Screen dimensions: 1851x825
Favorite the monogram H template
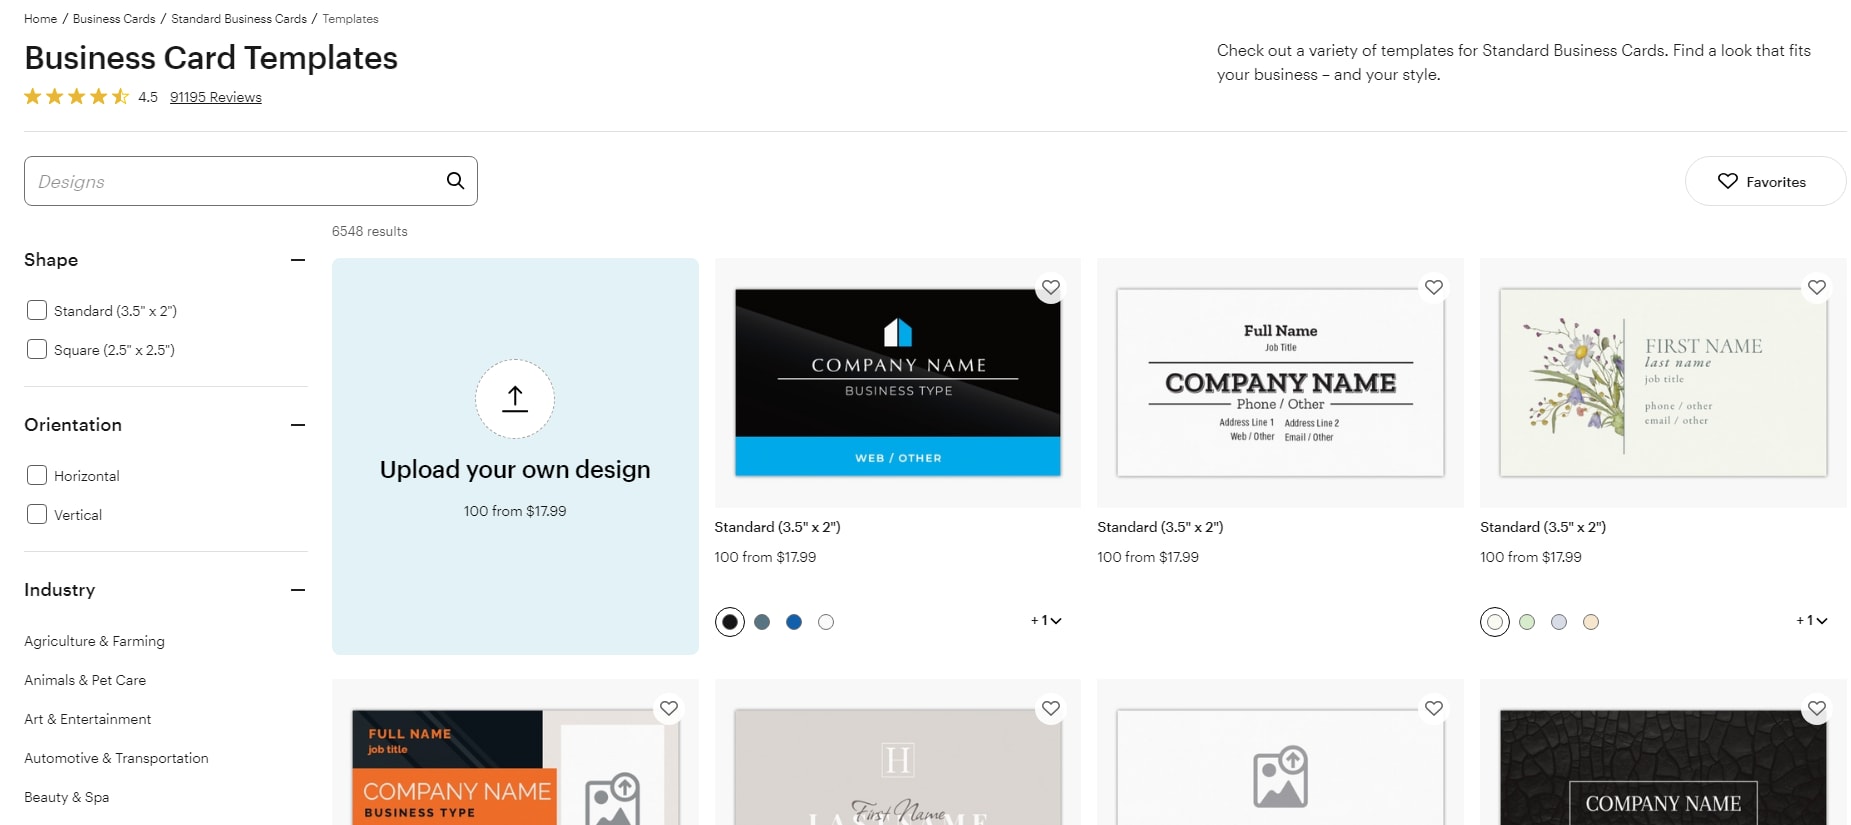[1050, 709]
